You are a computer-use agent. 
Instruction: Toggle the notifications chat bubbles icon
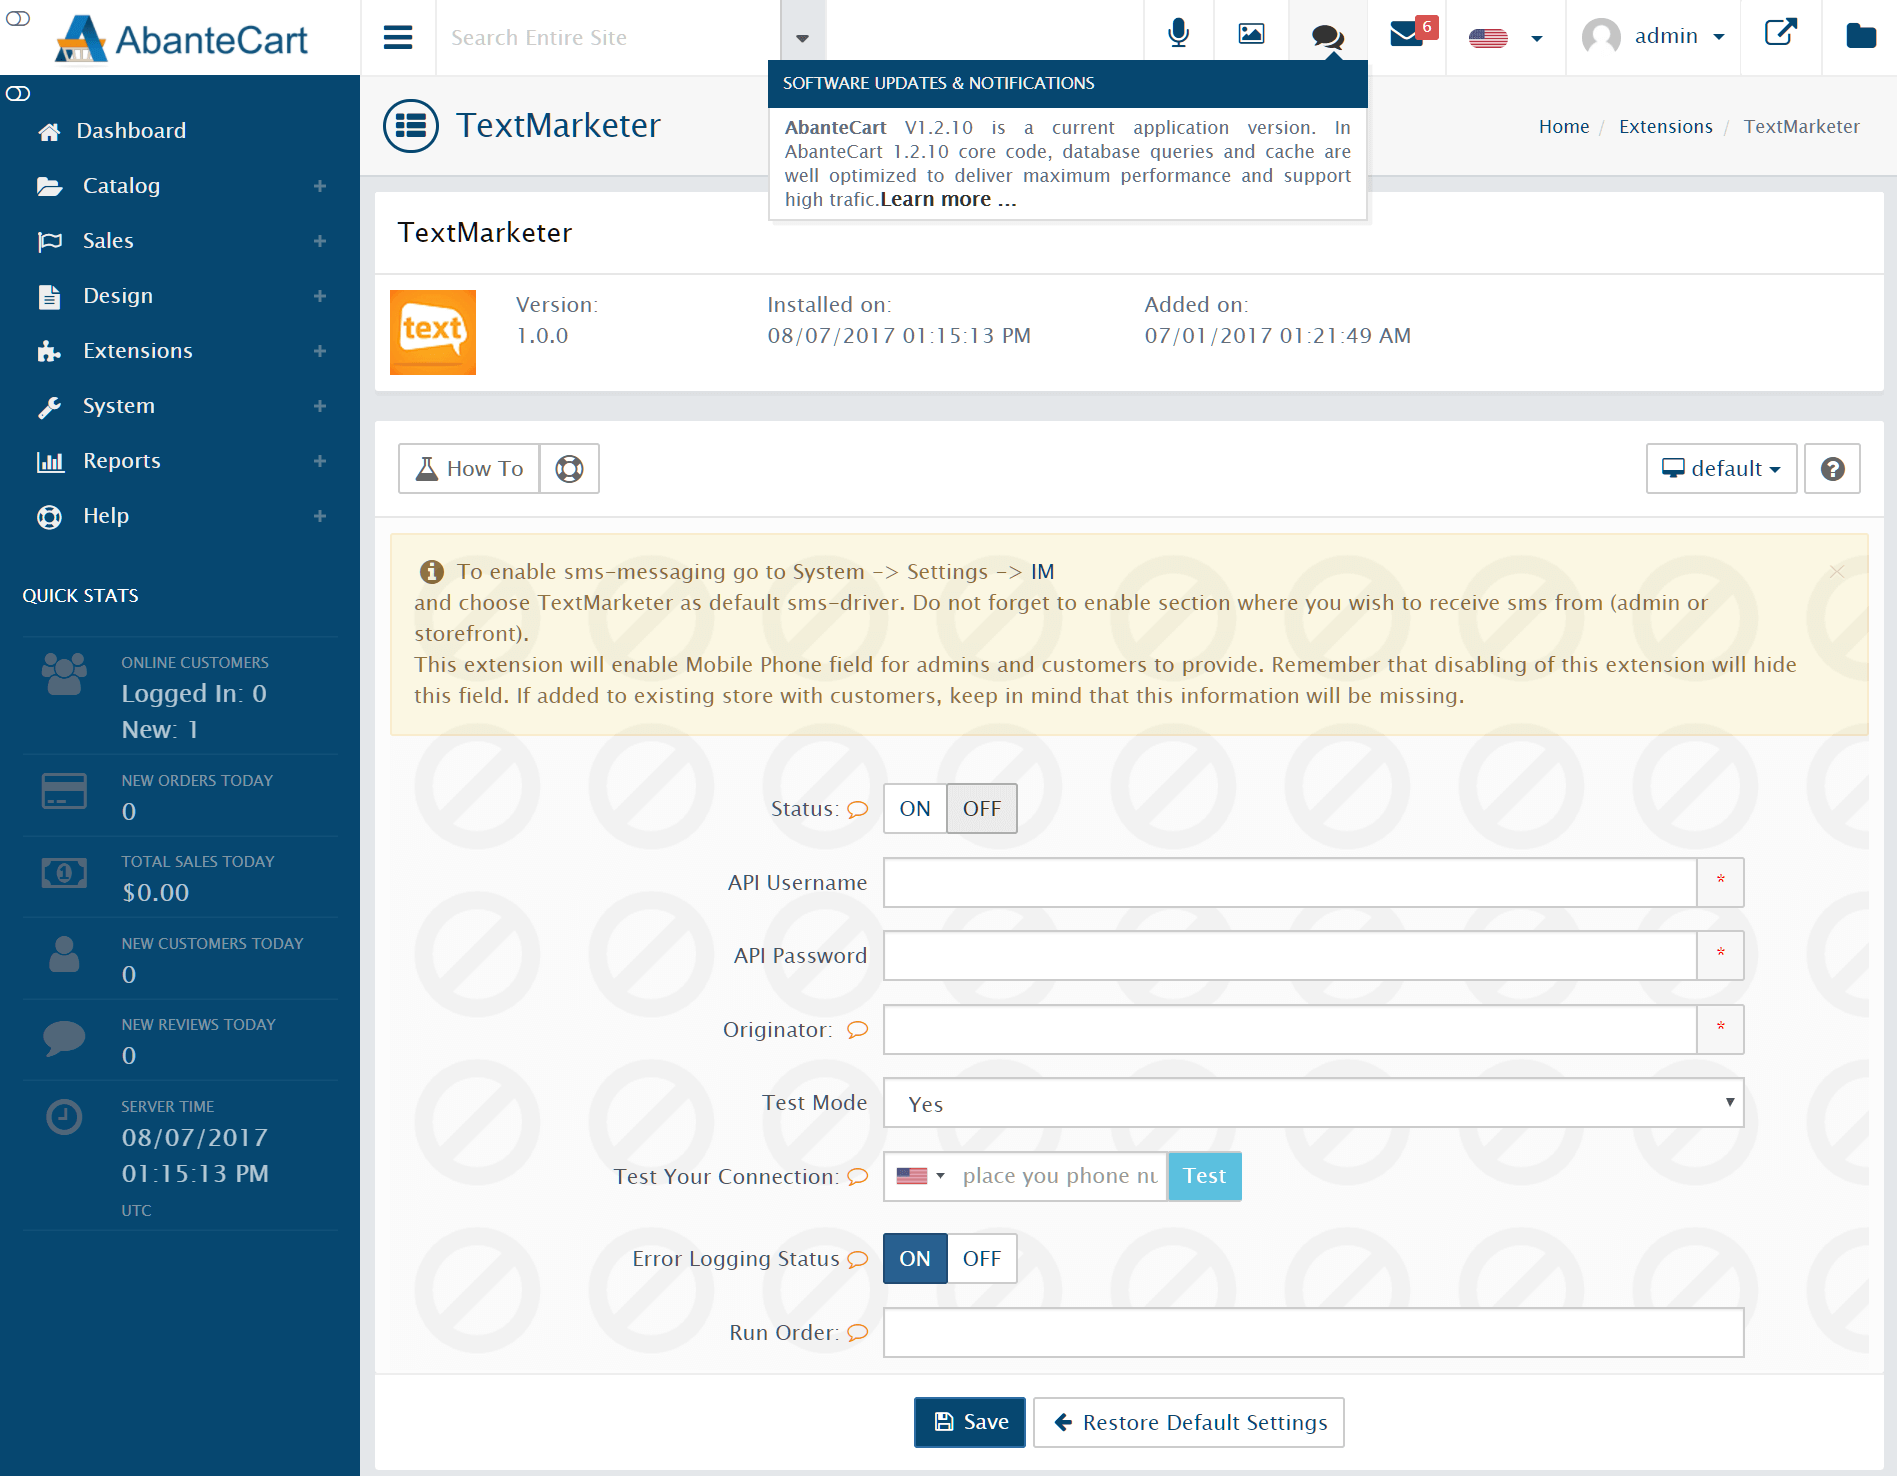click(x=1327, y=37)
